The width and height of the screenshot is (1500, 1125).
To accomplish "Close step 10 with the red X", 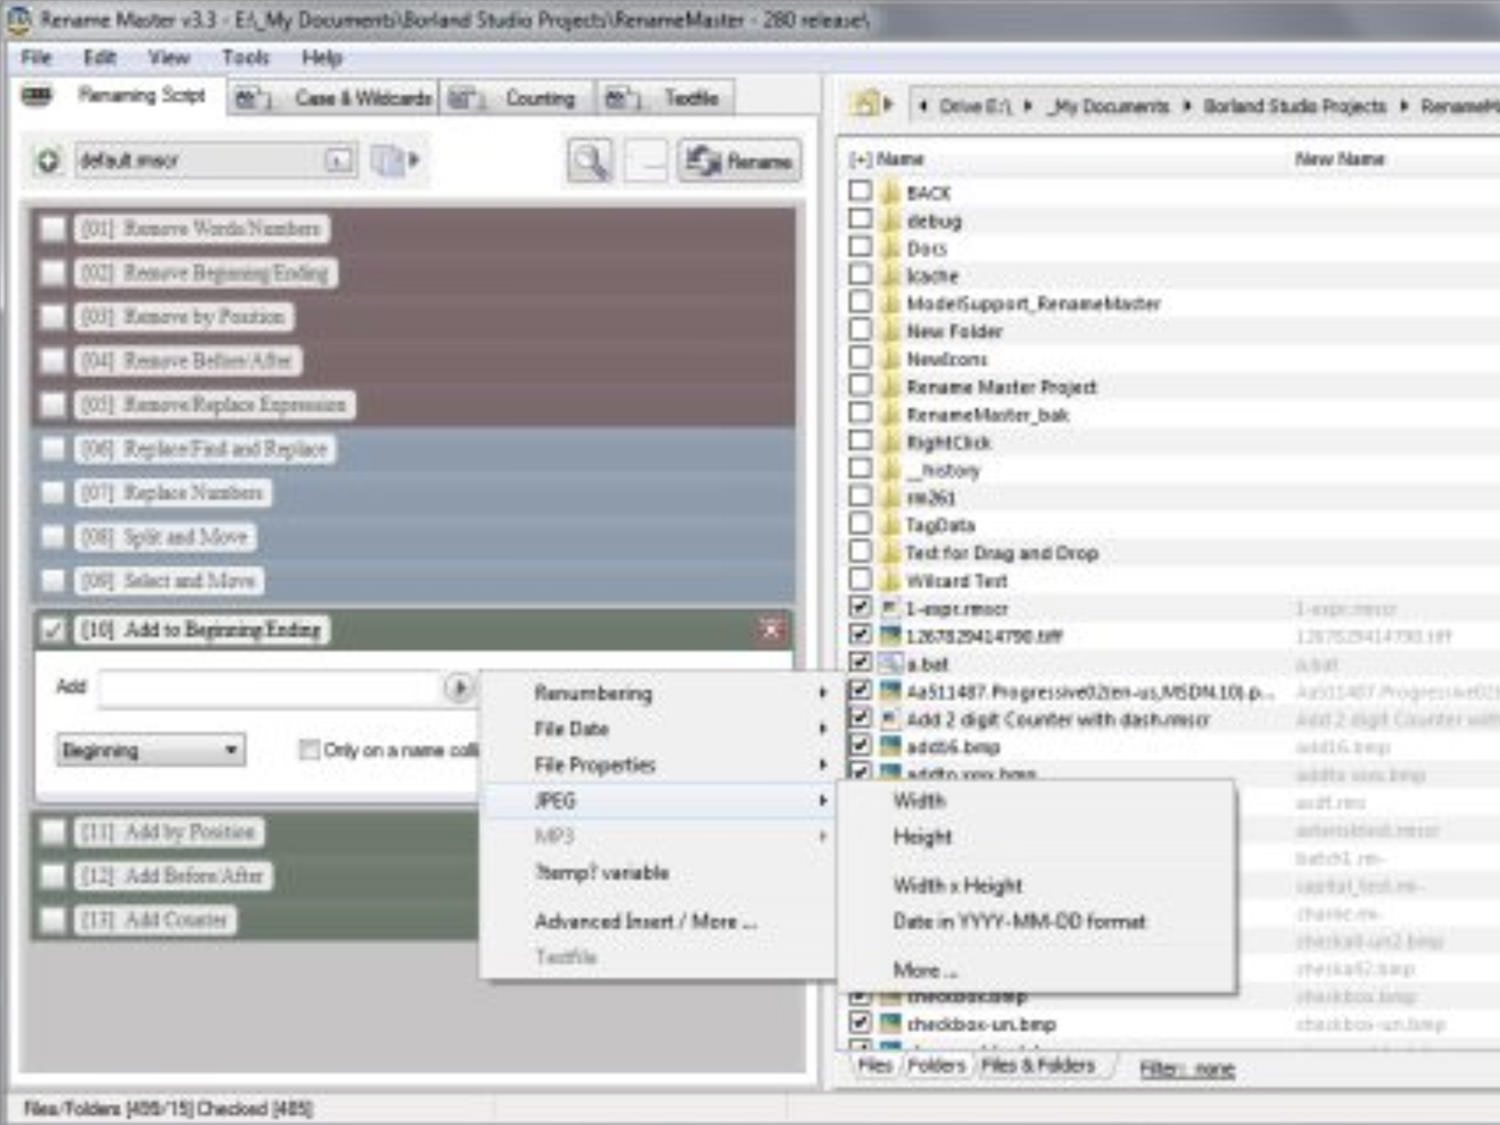I will [x=771, y=629].
